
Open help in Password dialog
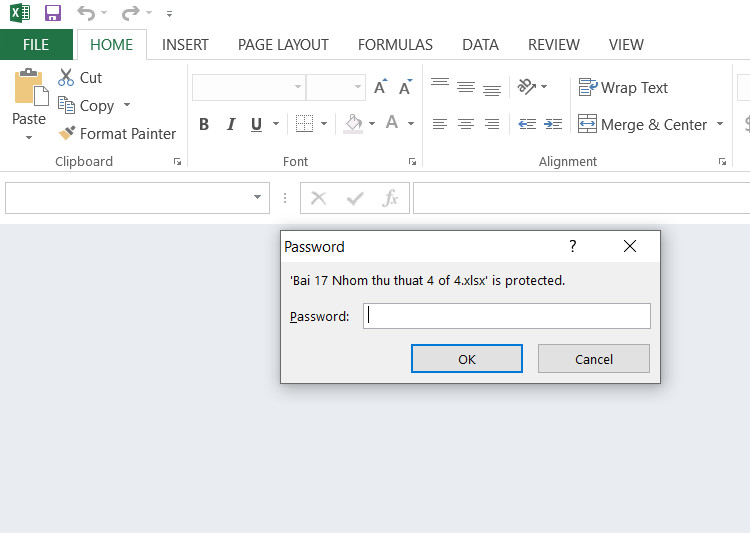572,246
